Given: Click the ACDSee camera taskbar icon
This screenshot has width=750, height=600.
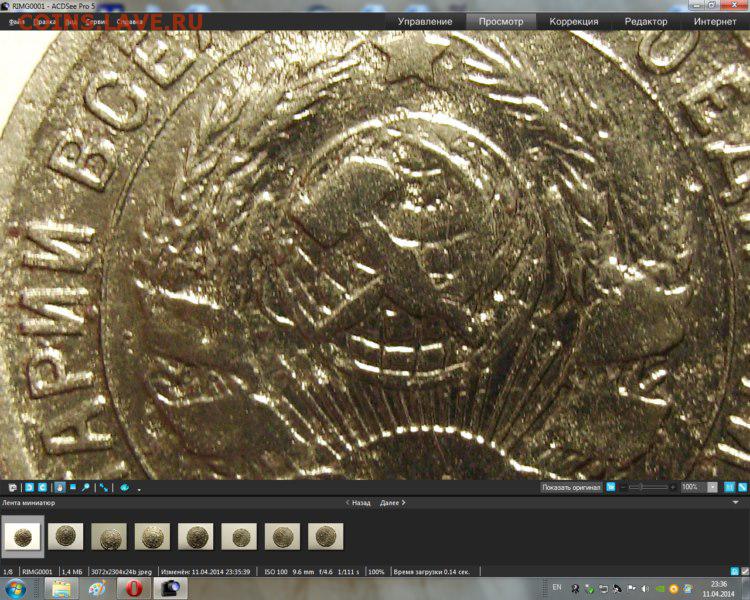Looking at the screenshot, I should click(x=170, y=589).
